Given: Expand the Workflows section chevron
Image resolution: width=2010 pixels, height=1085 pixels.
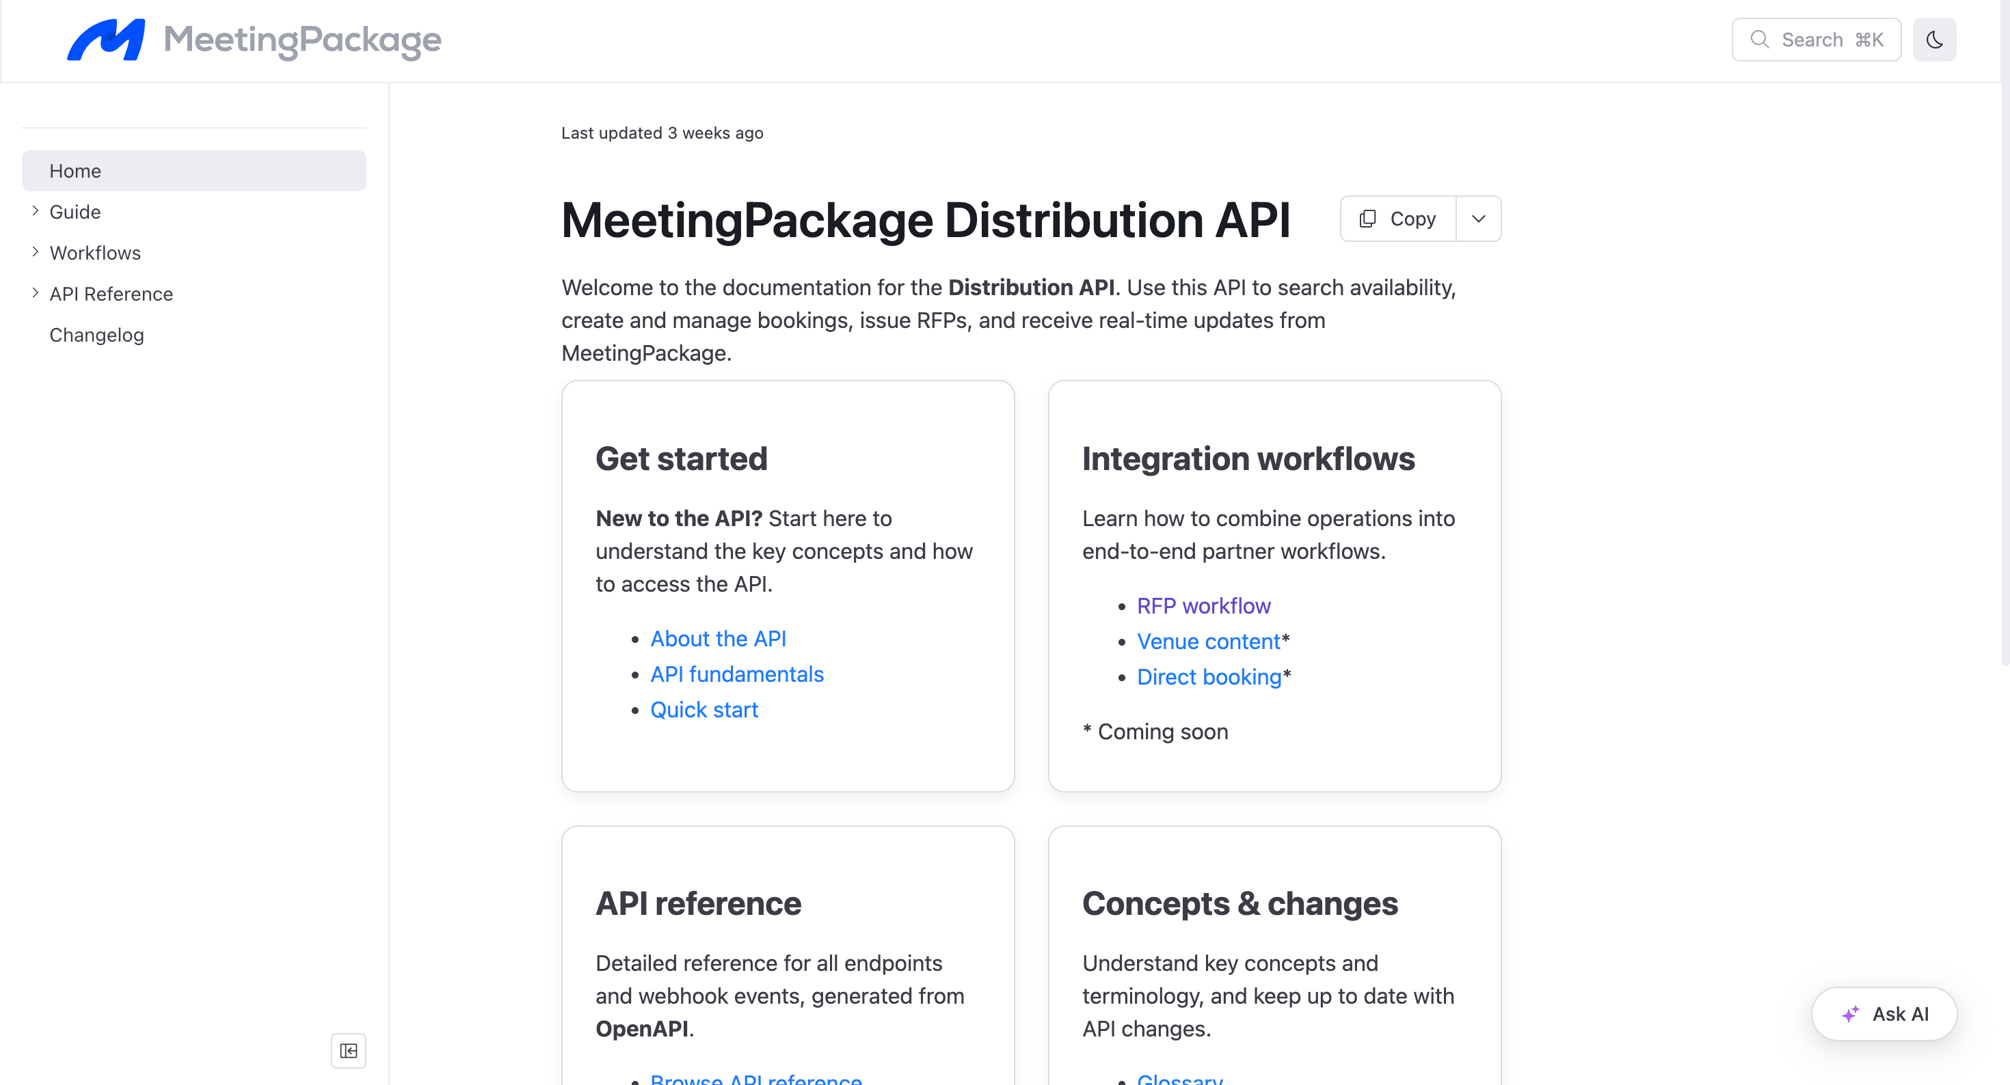Looking at the screenshot, I should point(35,252).
